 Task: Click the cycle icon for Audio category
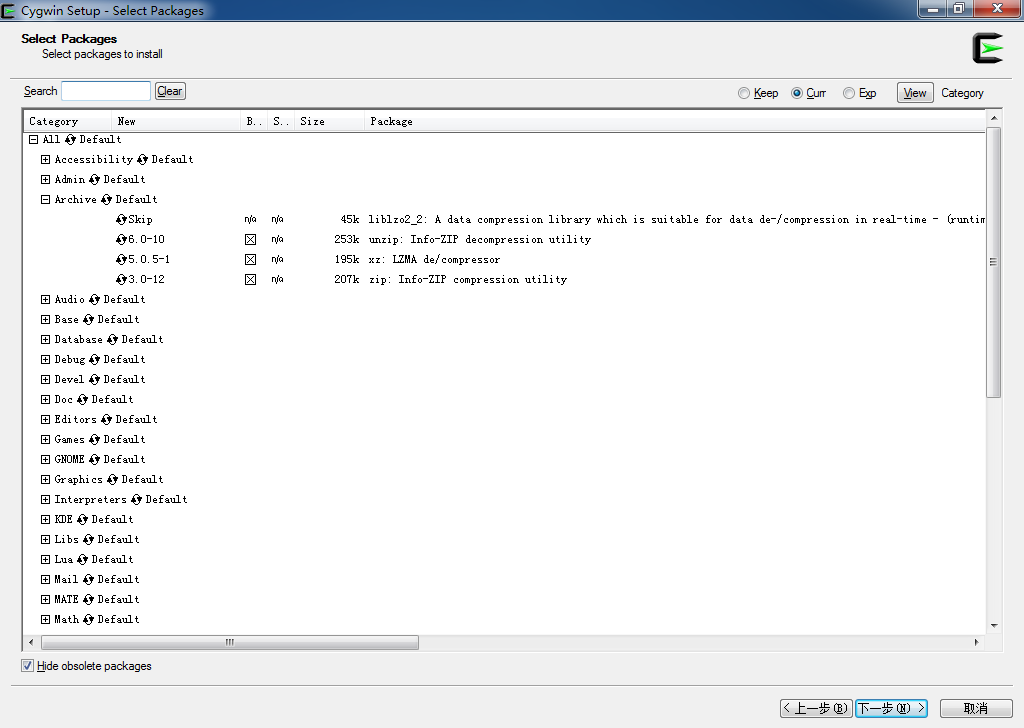pos(94,300)
